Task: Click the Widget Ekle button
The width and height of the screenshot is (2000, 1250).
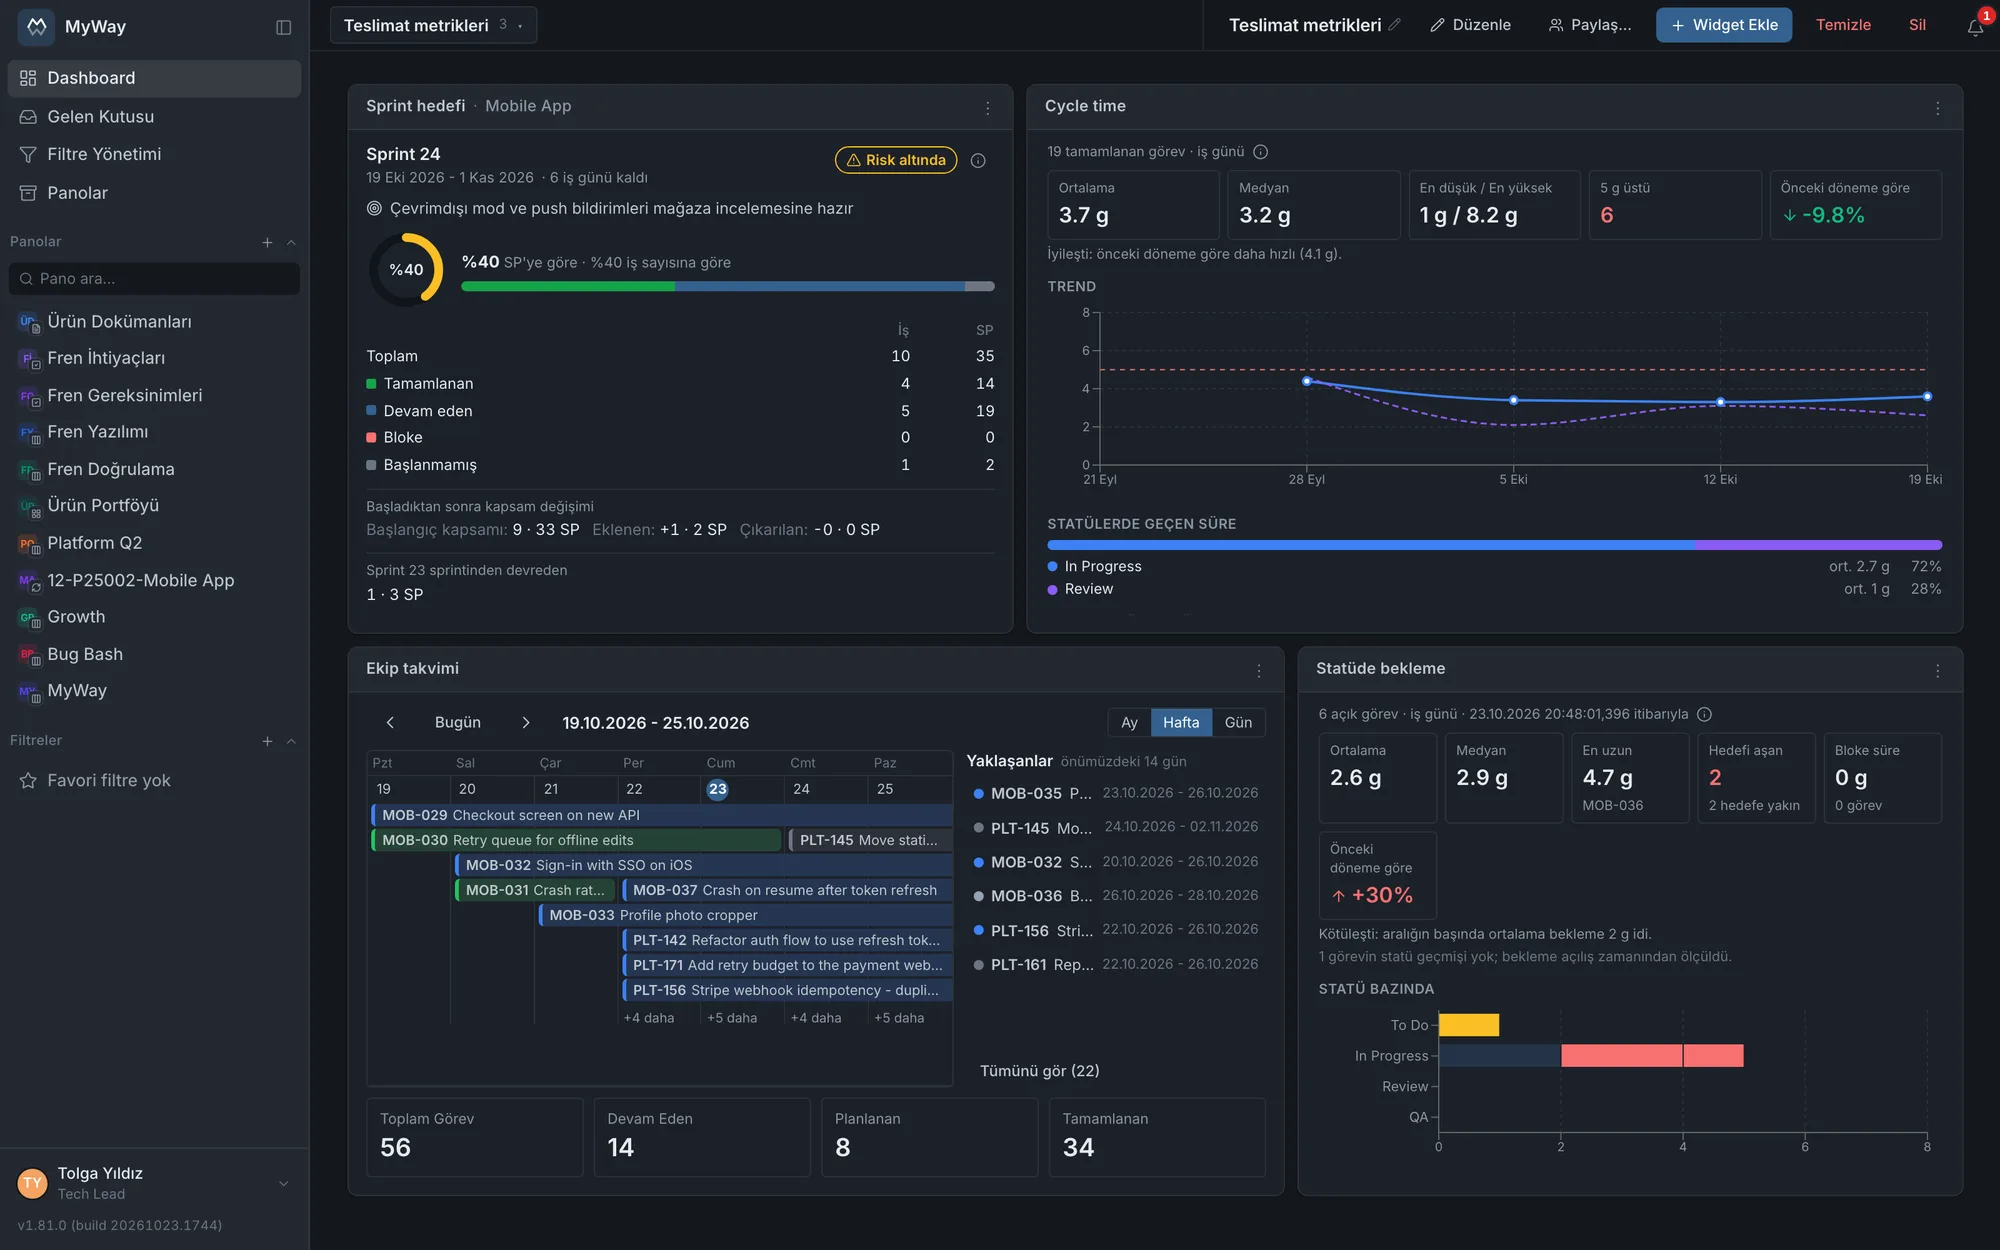Action: (1724, 25)
